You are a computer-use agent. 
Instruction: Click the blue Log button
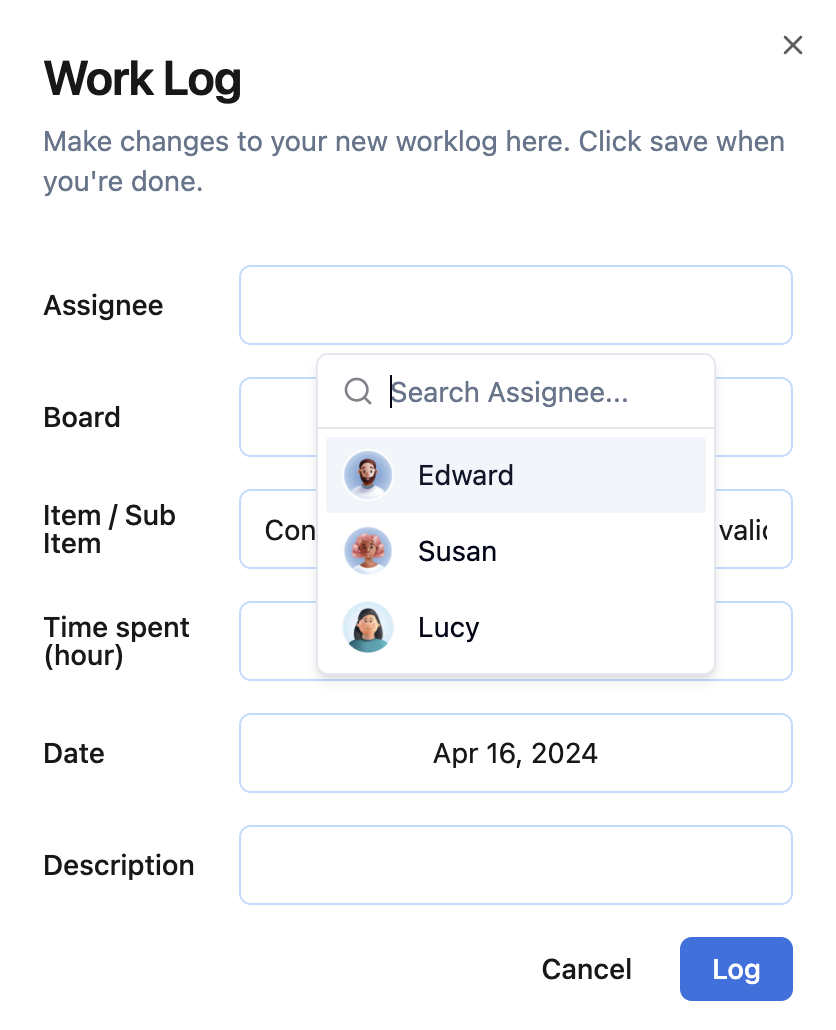[x=736, y=969]
